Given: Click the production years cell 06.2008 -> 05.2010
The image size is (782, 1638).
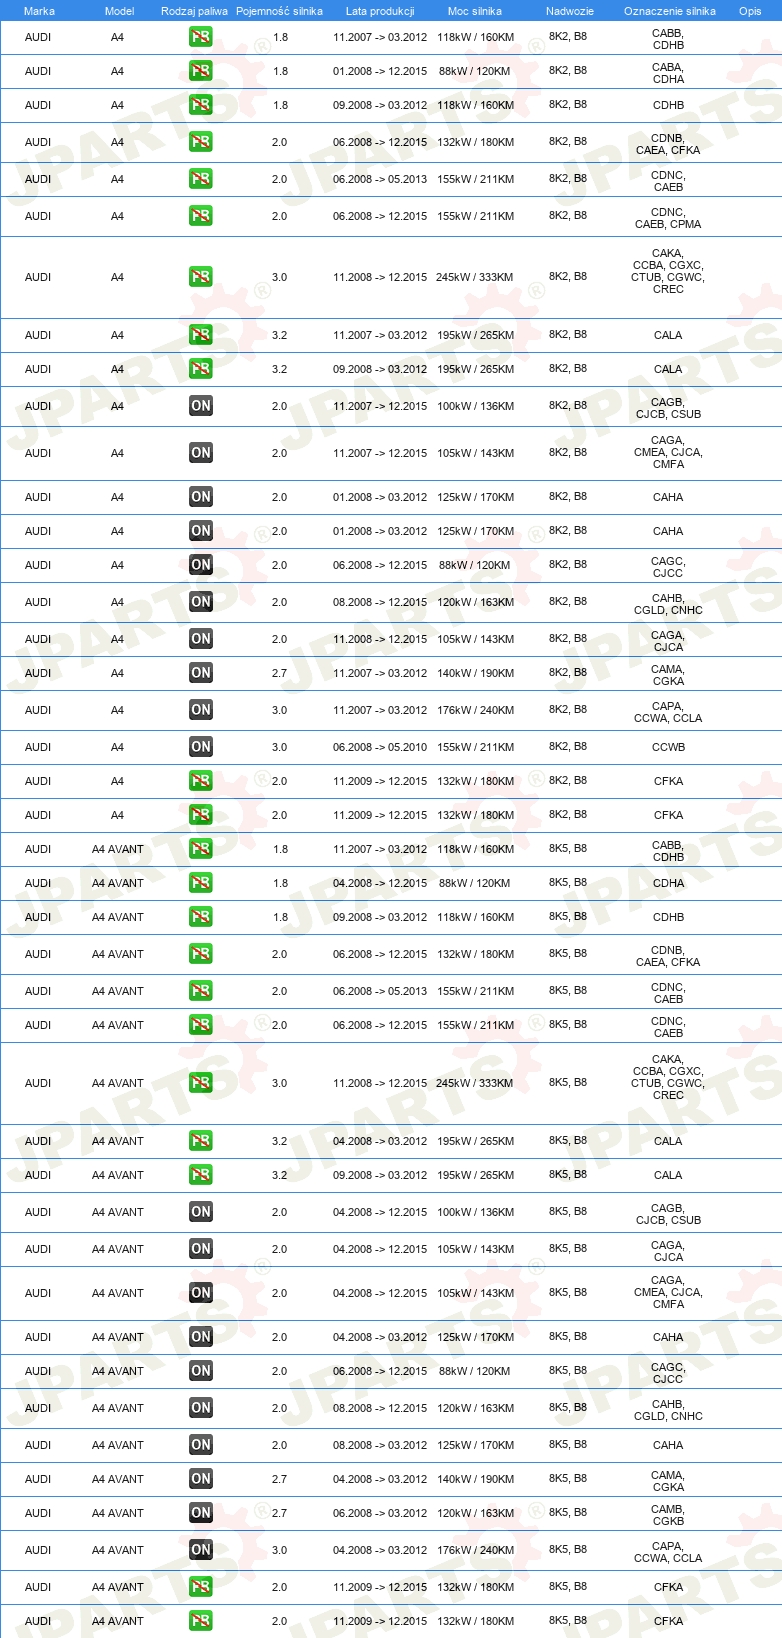Looking at the screenshot, I should (380, 747).
